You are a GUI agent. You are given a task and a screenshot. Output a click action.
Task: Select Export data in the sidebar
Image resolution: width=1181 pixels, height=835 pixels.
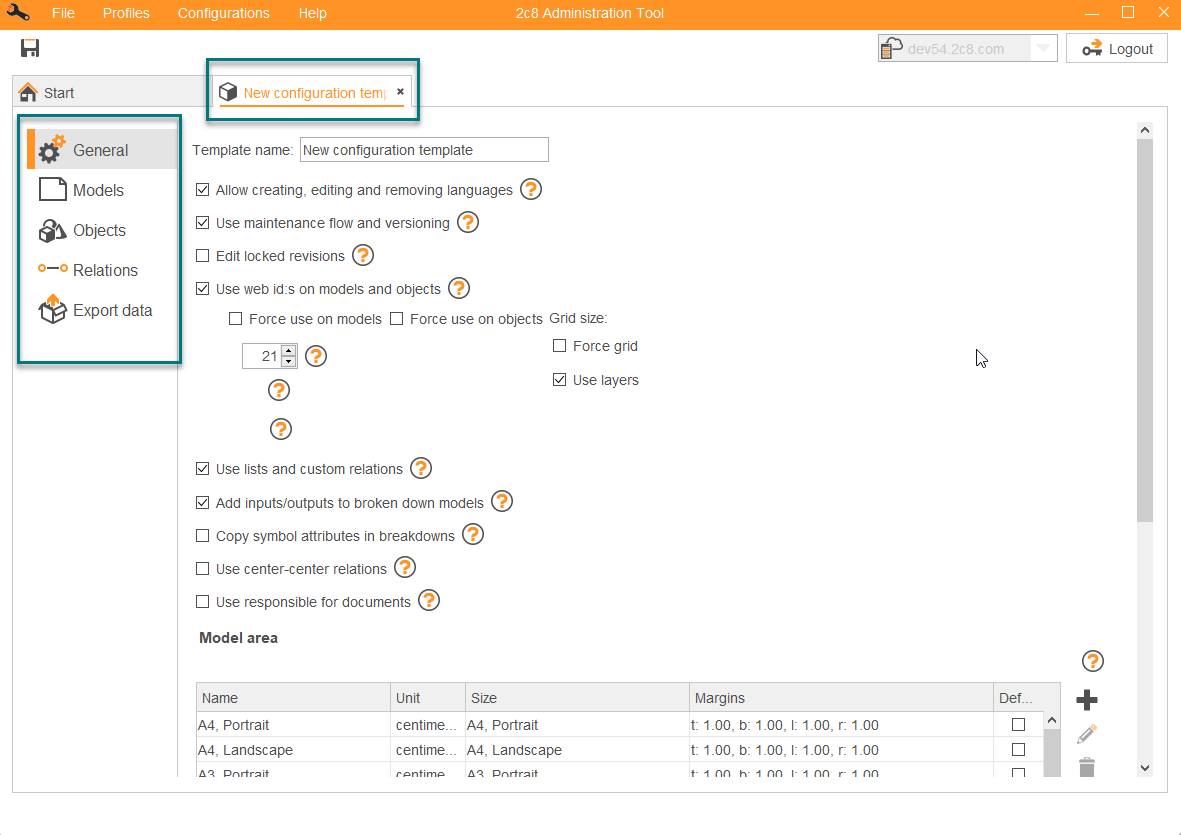(102, 310)
